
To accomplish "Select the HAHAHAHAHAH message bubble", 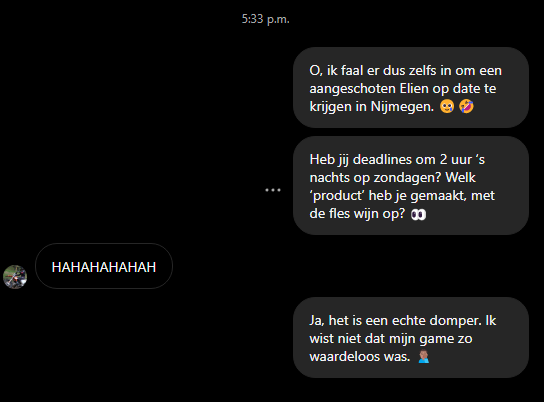I will 104,266.
